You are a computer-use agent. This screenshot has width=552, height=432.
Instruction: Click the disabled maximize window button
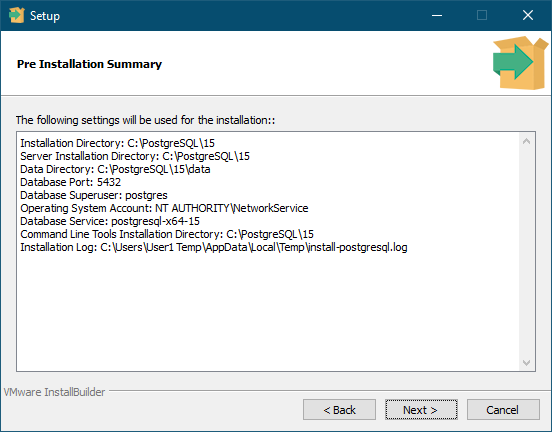pos(482,15)
